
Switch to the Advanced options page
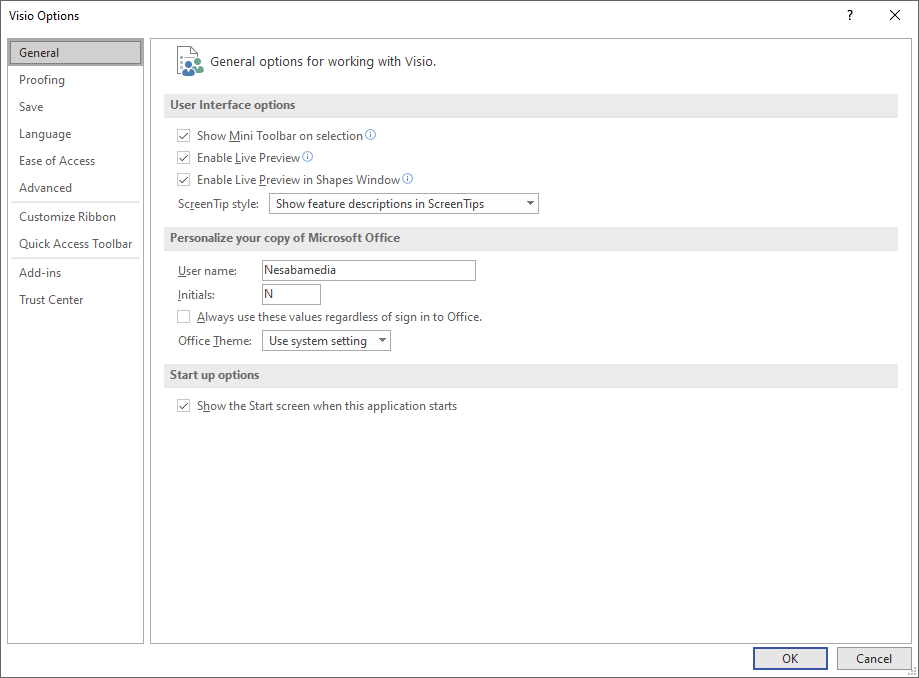[x=46, y=188]
